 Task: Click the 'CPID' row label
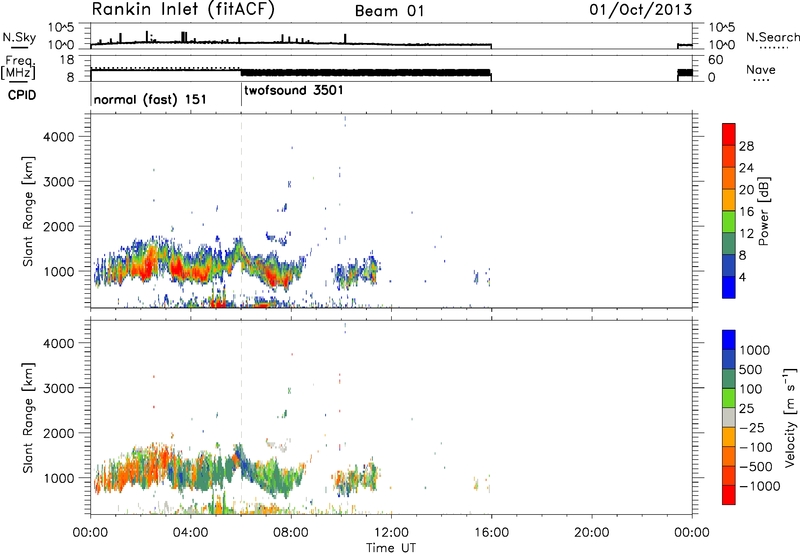coord(22,95)
